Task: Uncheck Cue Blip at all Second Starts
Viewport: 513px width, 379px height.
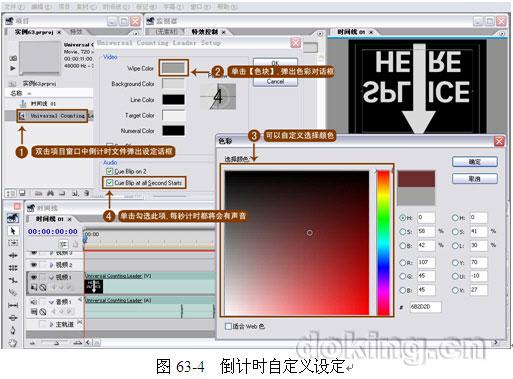Action: pyautogui.click(x=109, y=183)
